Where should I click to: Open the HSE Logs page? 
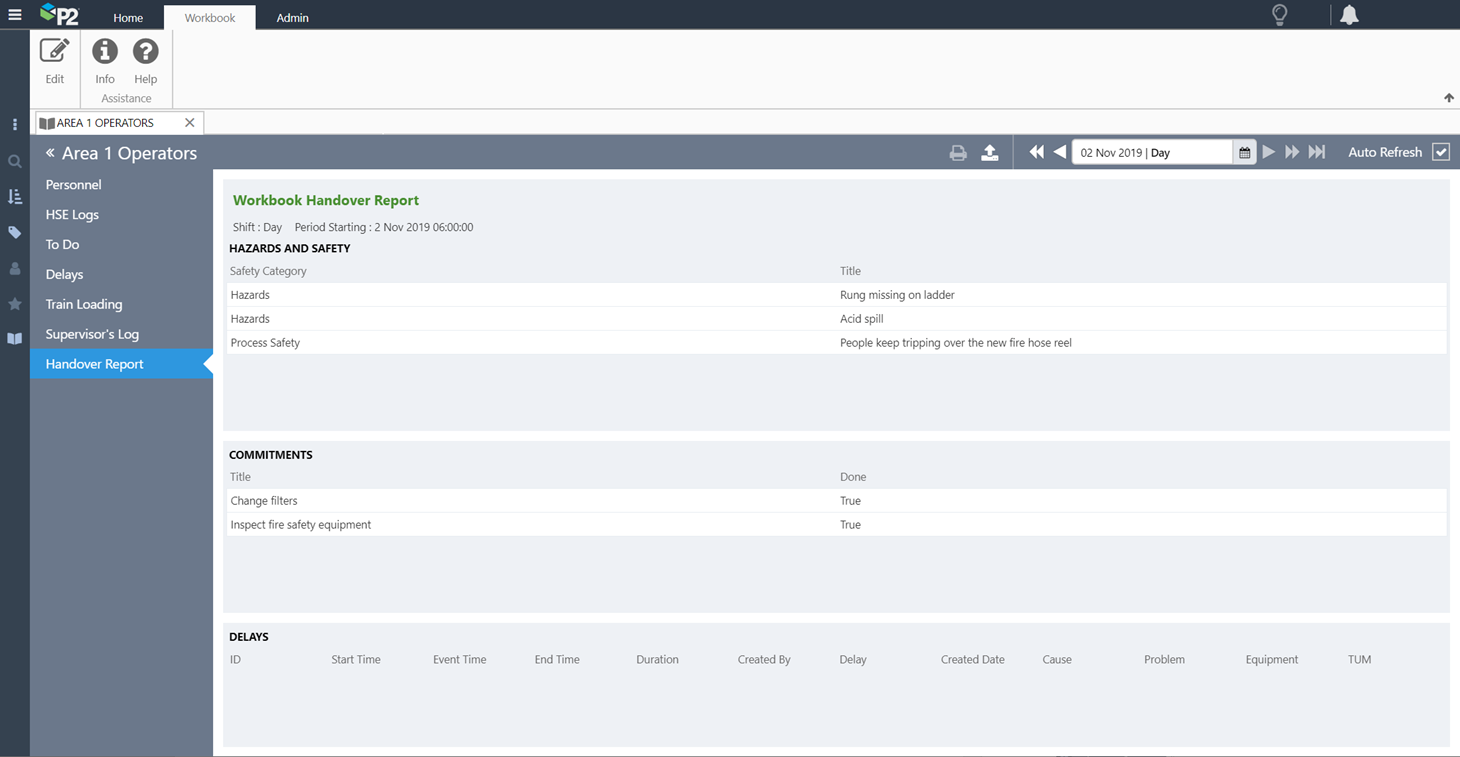(72, 214)
